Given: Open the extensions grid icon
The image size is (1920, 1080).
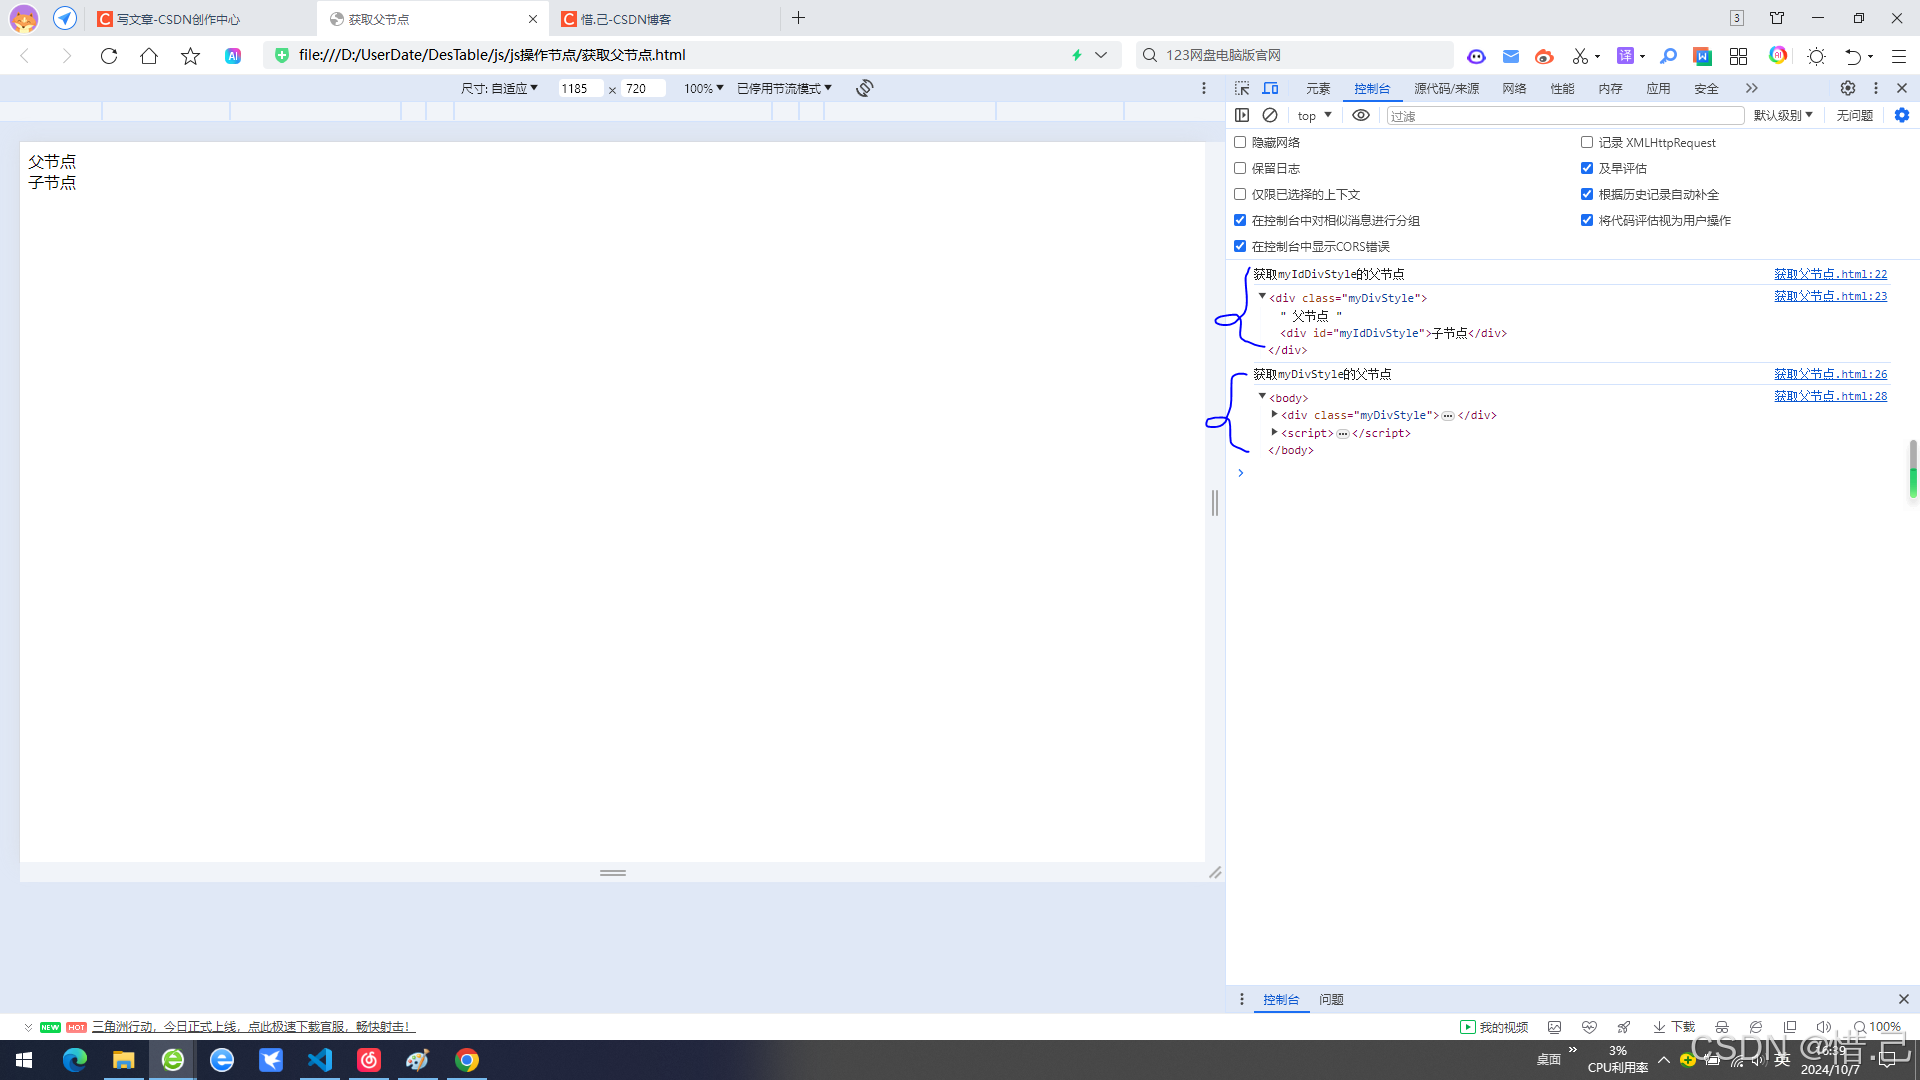Looking at the screenshot, I should (1738, 56).
